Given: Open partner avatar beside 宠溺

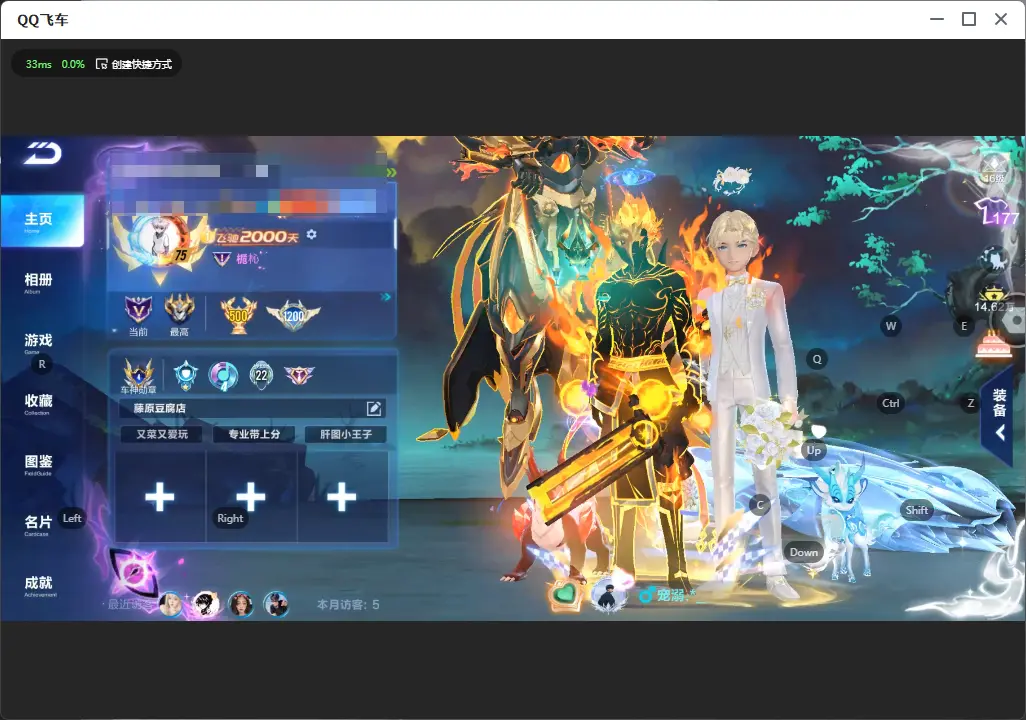Looking at the screenshot, I should 609,596.
